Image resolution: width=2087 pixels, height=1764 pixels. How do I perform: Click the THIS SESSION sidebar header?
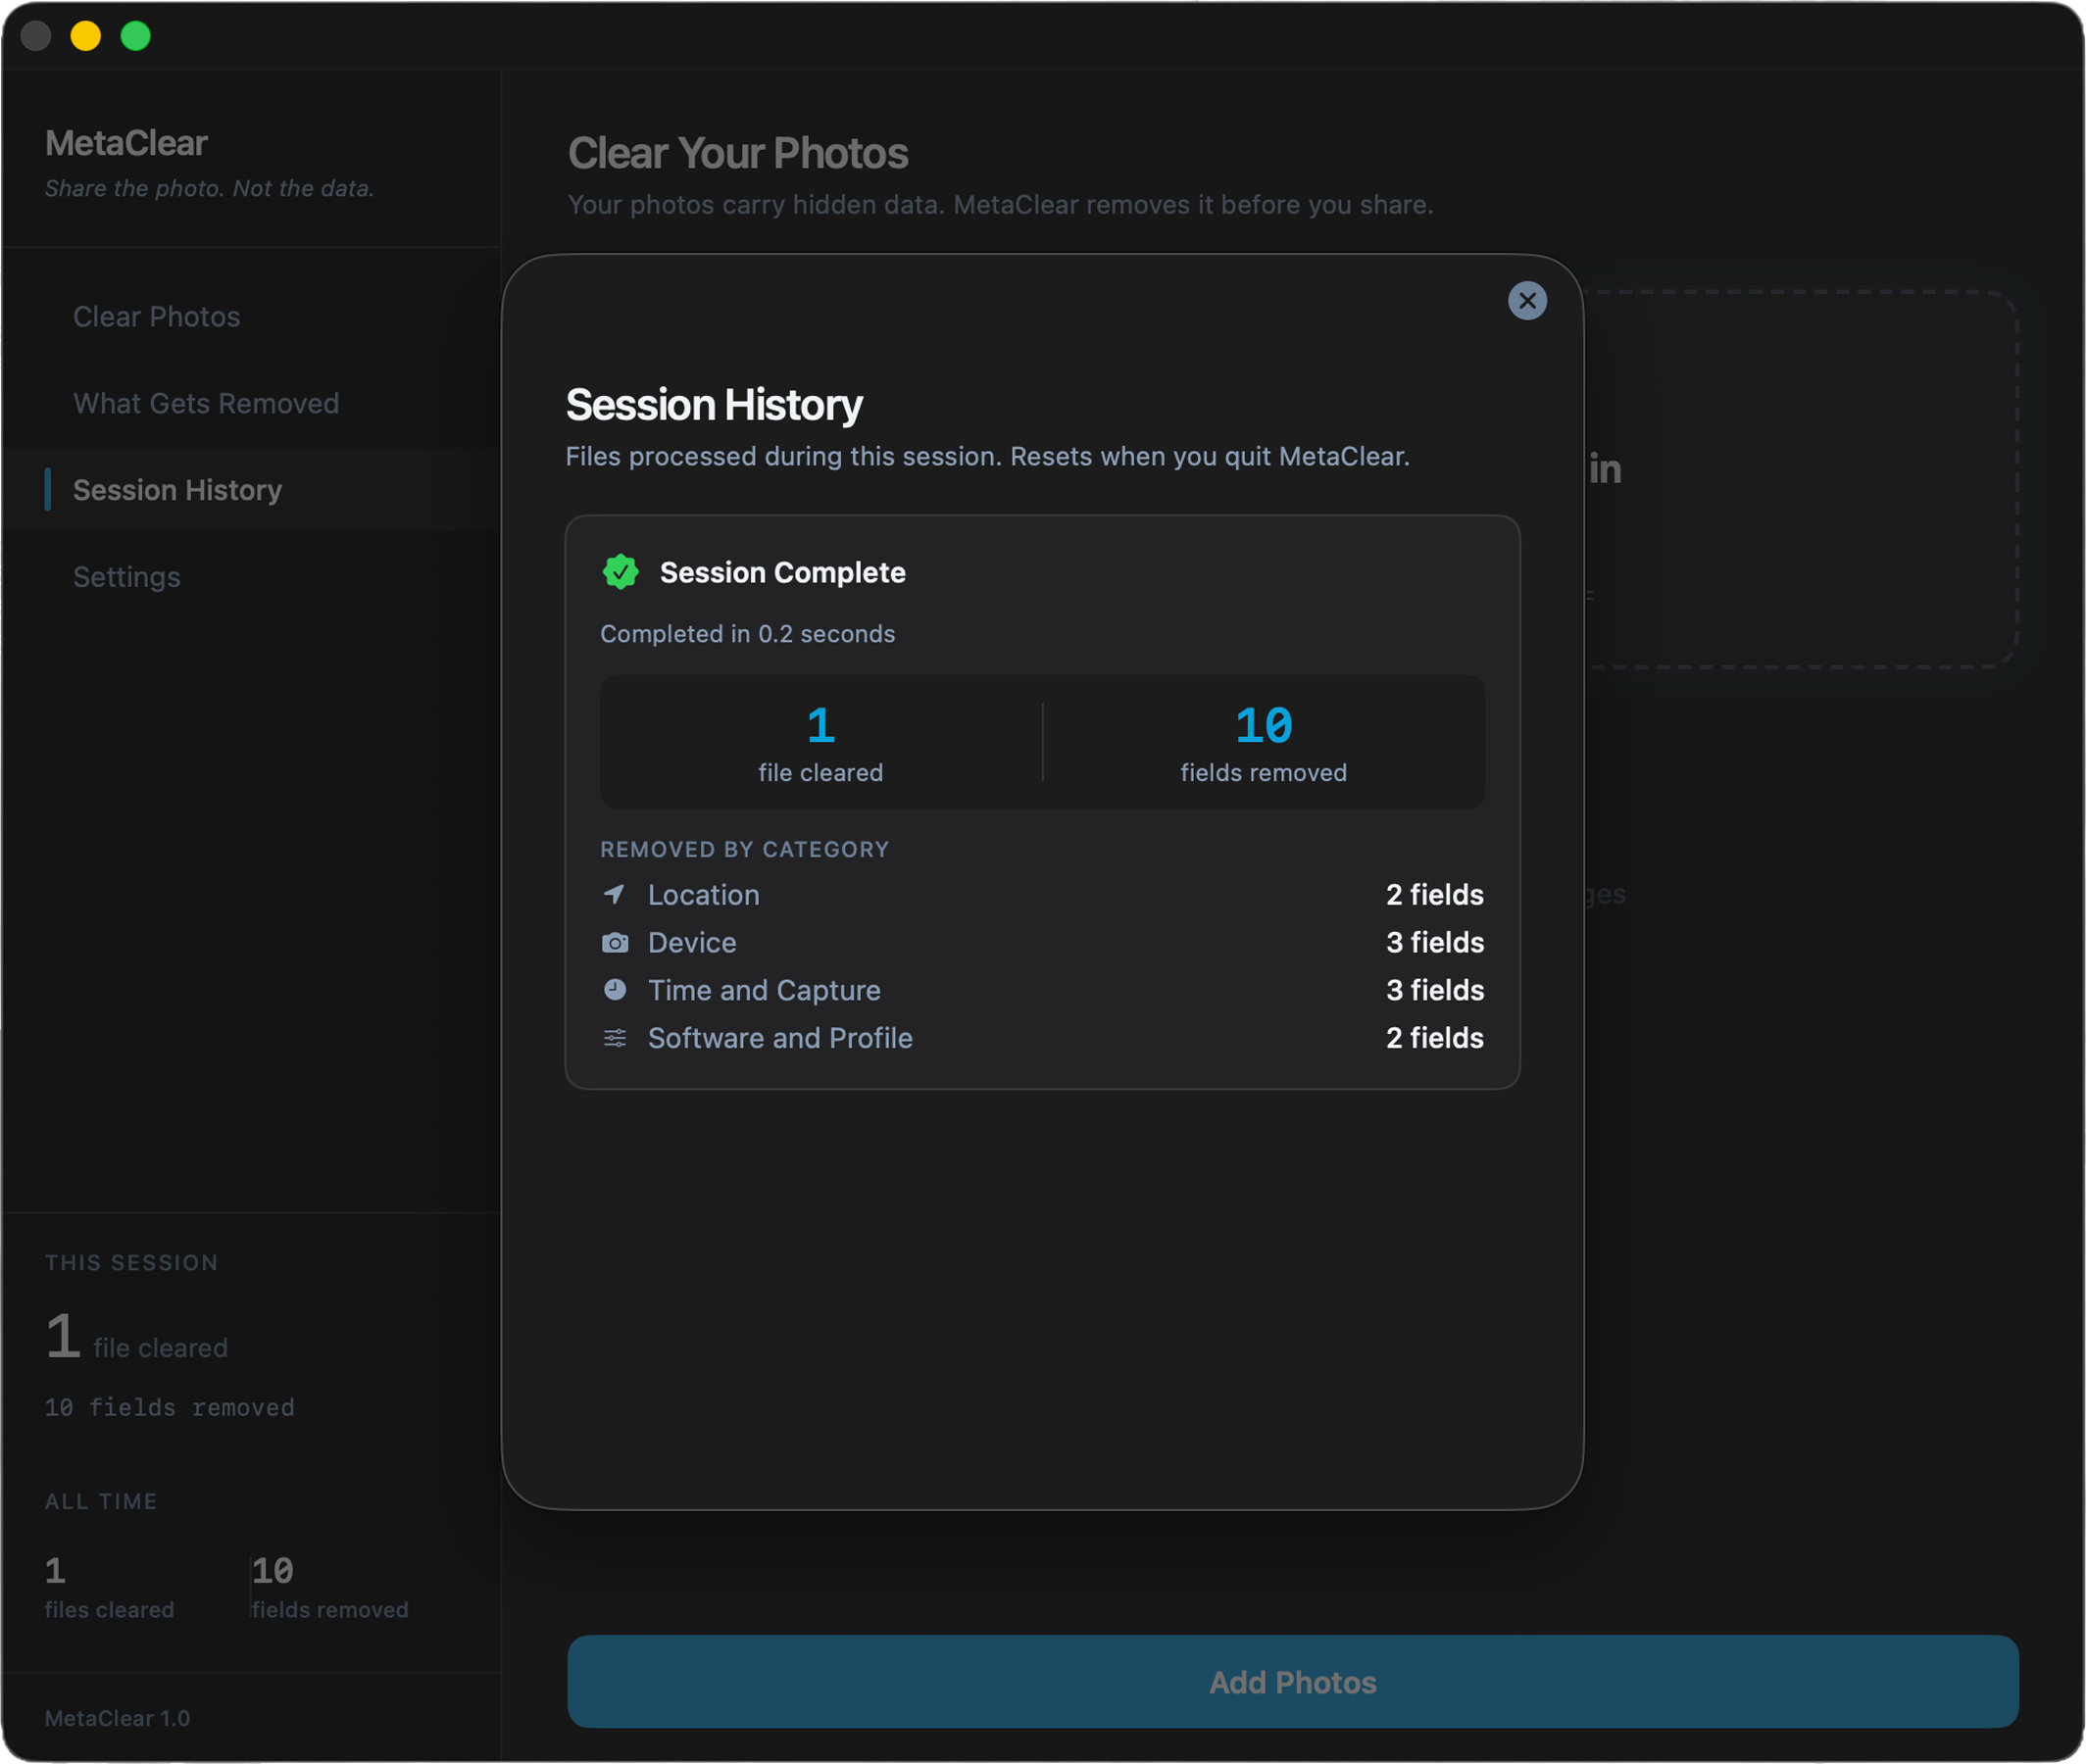pos(131,1262)
